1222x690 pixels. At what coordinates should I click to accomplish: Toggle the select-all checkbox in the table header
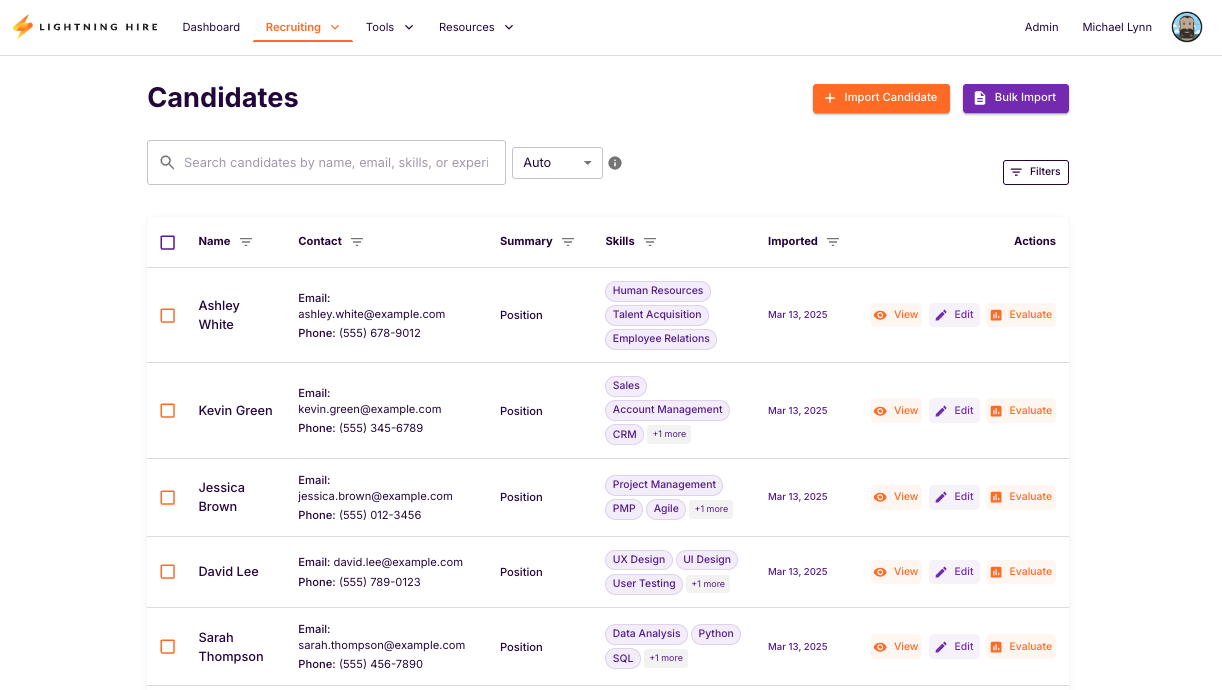coord(167,242)
